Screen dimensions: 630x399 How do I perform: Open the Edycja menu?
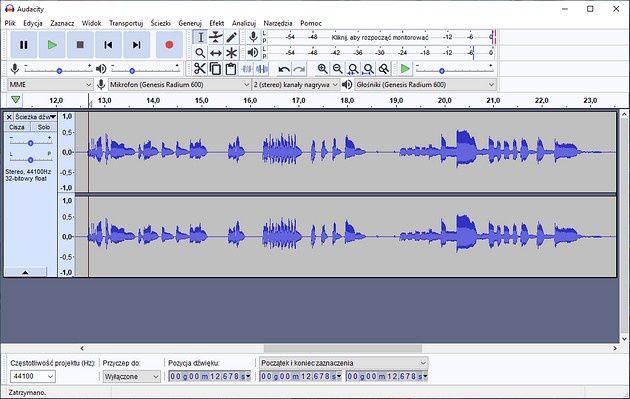33,23
